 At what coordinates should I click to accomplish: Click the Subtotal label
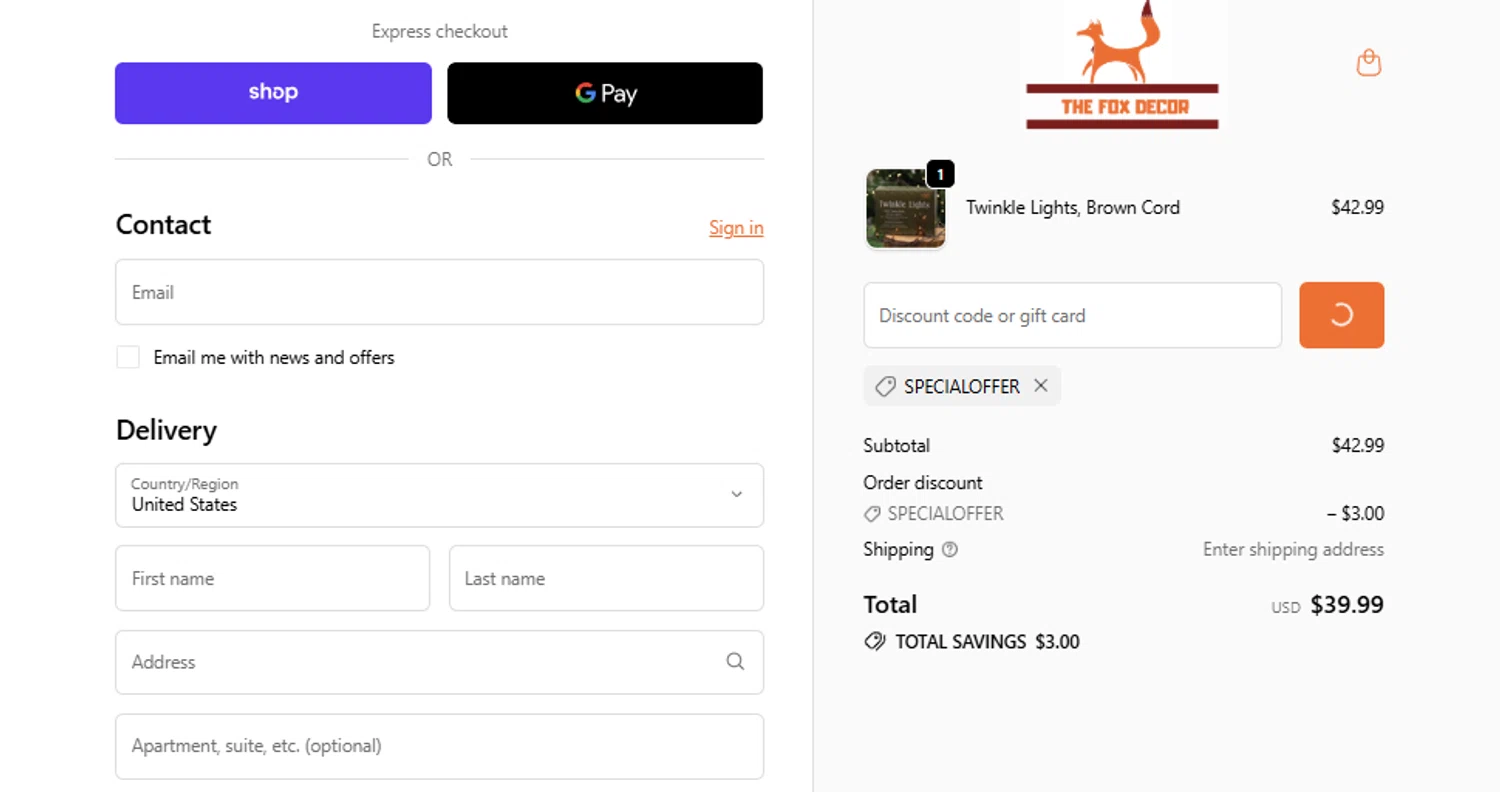896,445
